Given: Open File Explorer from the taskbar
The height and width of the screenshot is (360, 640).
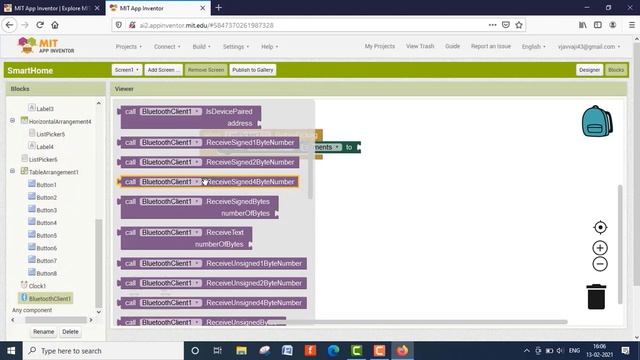Looking at the screenshot, I should coord(241,351).
